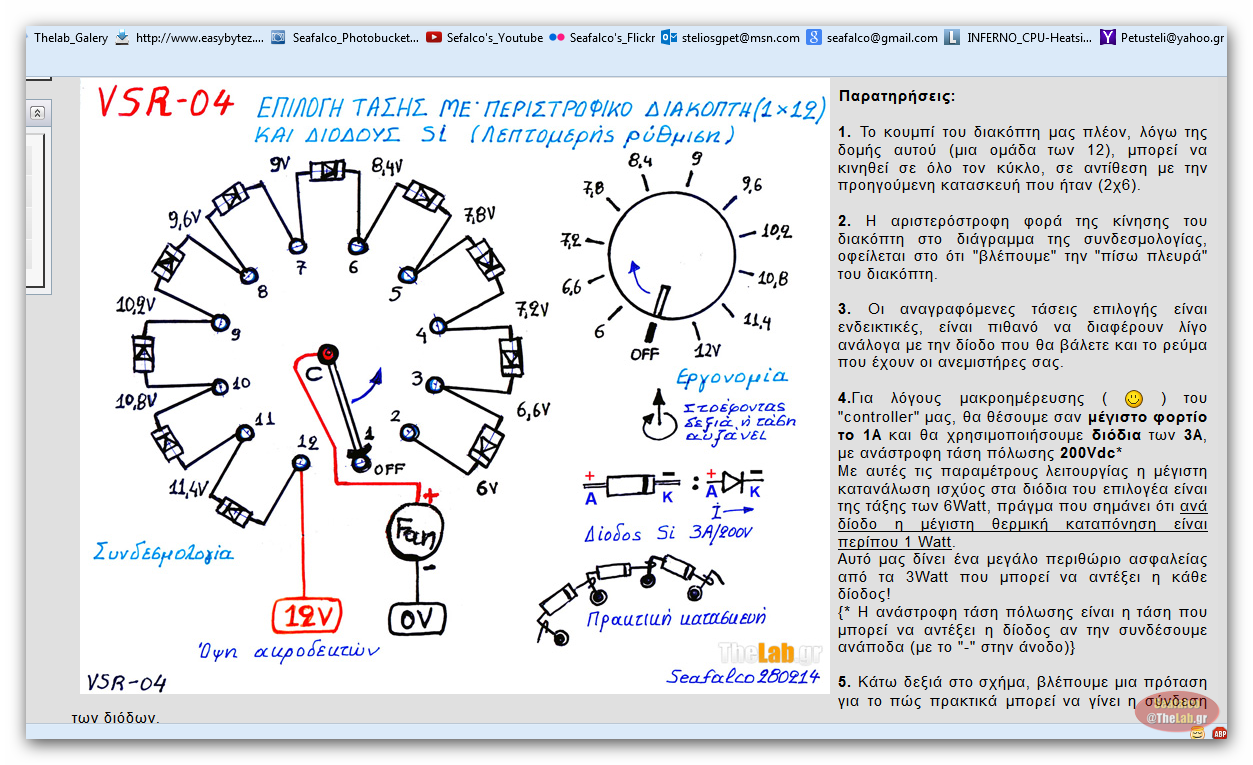This screenshot has width=1253, height=765.
Task: Click the yellow smiley inside paragraph 4
Action: [x=1133, y=398]
